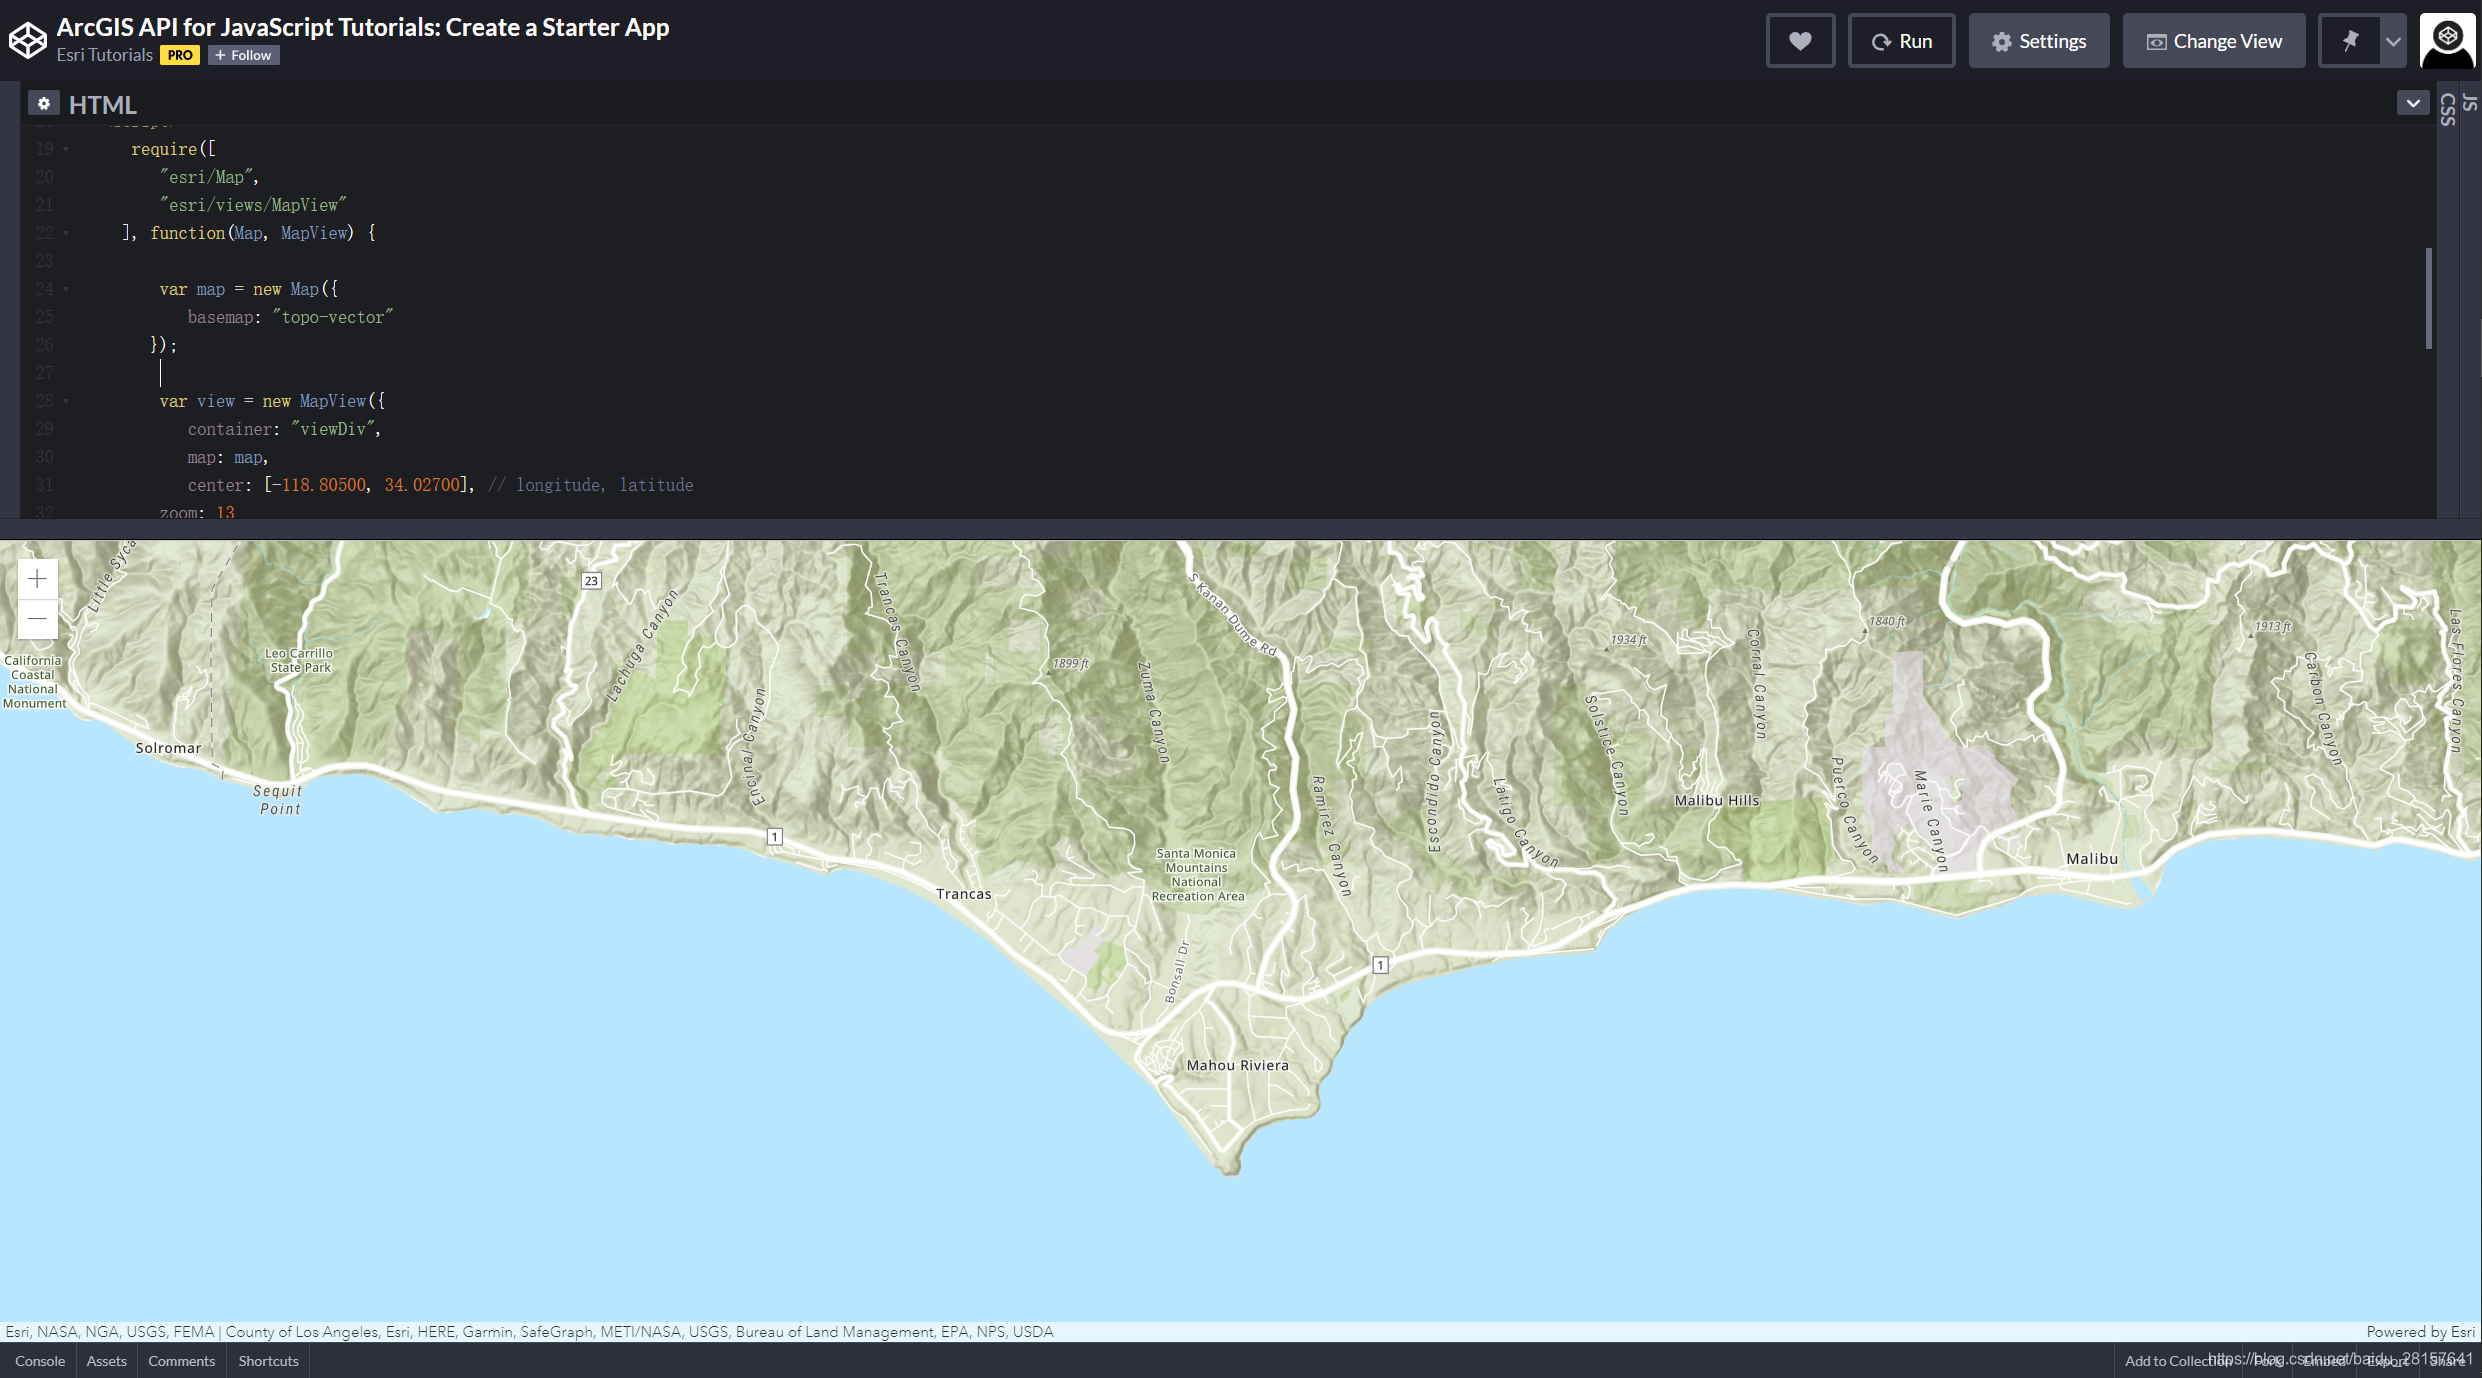Screen dimensions: 2482x1378
Task: Collapse code fold at line 22
Action: pos(66,233)
